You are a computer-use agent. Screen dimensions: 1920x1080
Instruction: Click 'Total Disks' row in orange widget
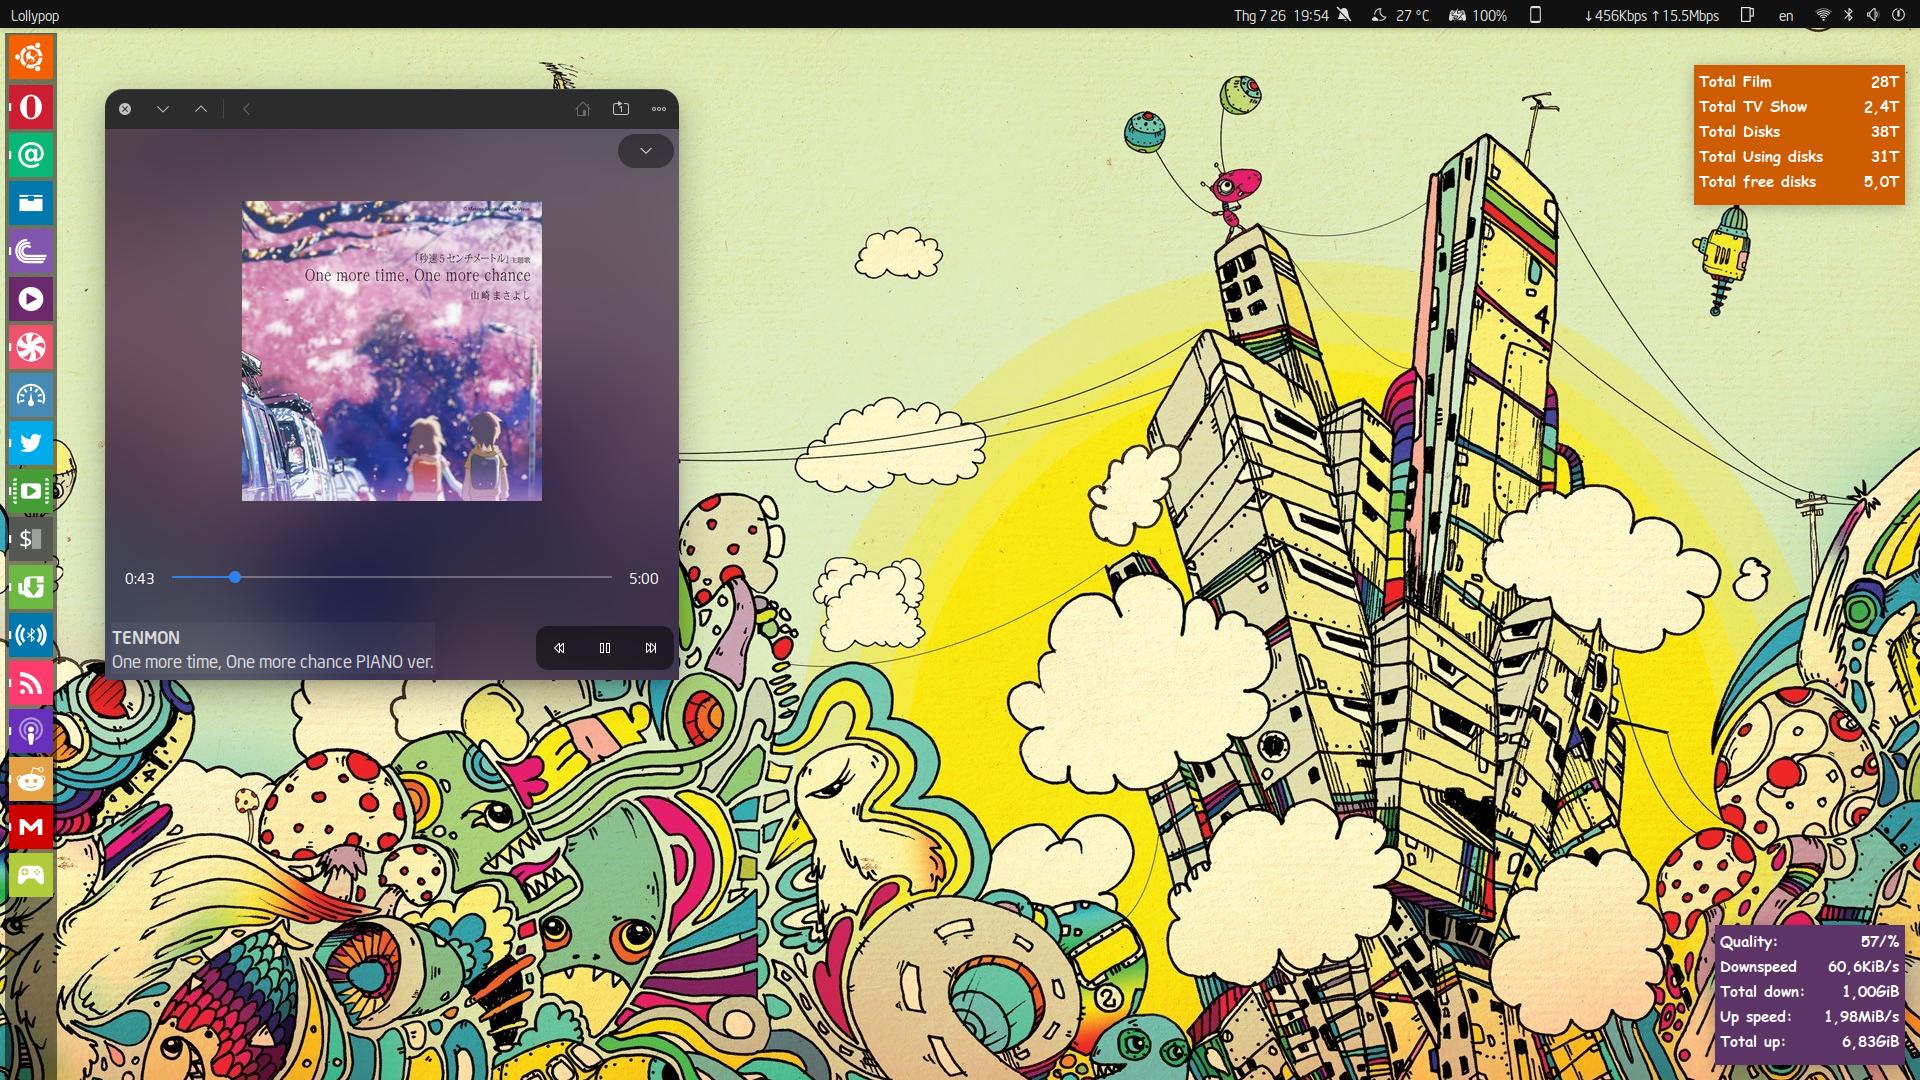[x=1799, y=132]
